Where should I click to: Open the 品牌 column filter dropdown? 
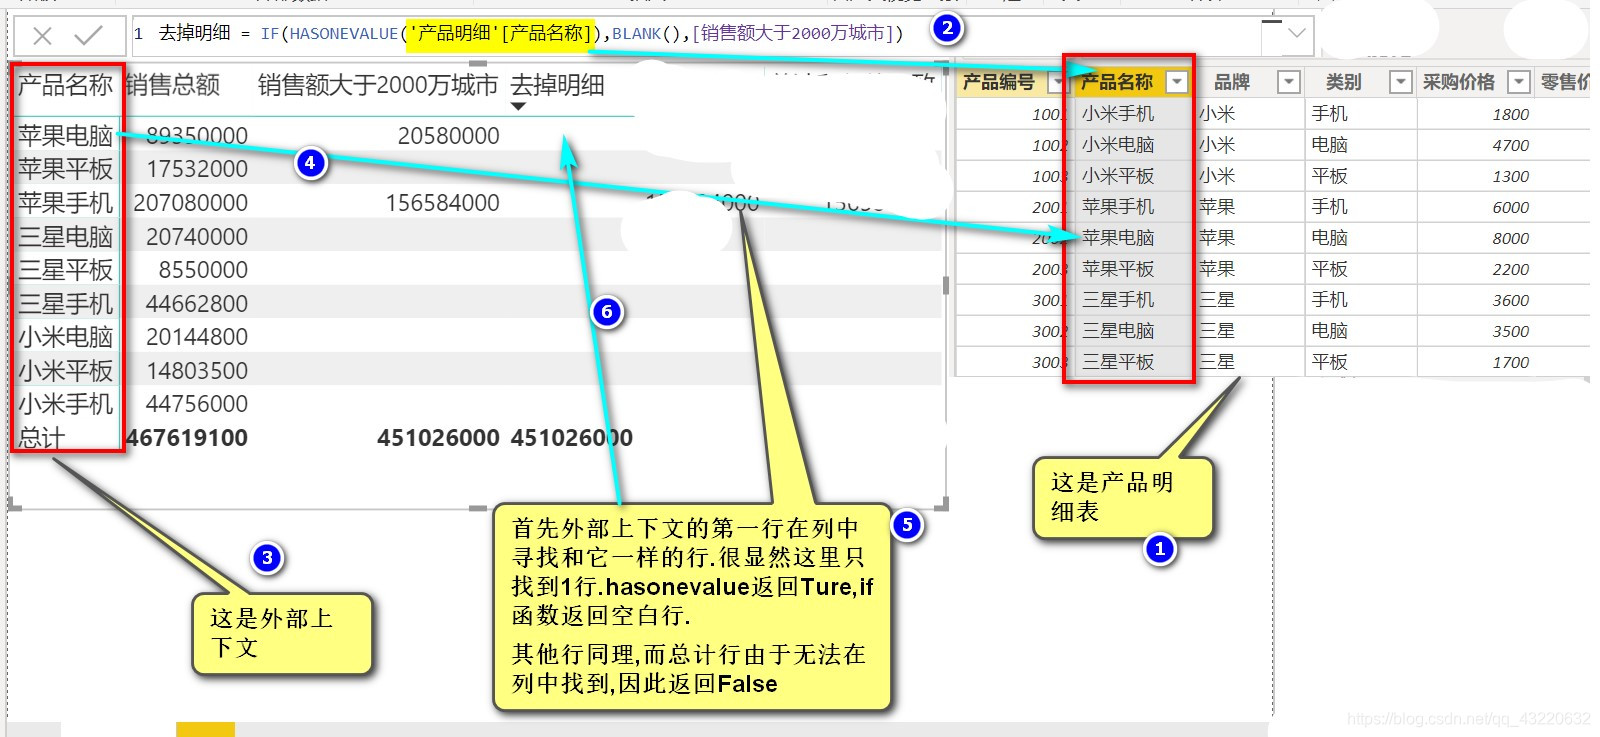1289,82
